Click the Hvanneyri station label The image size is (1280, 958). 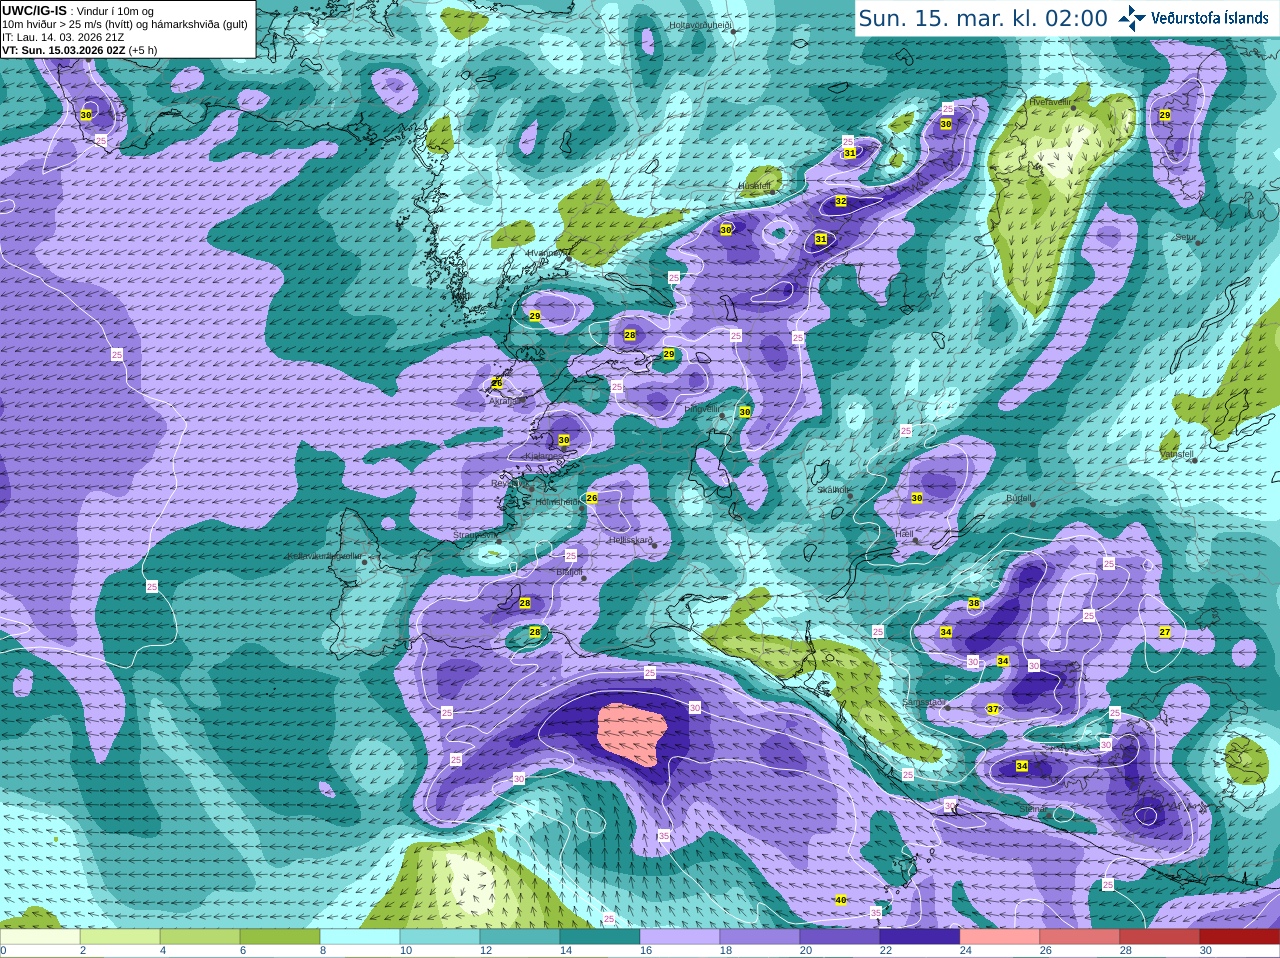click(x=546, y=253)
